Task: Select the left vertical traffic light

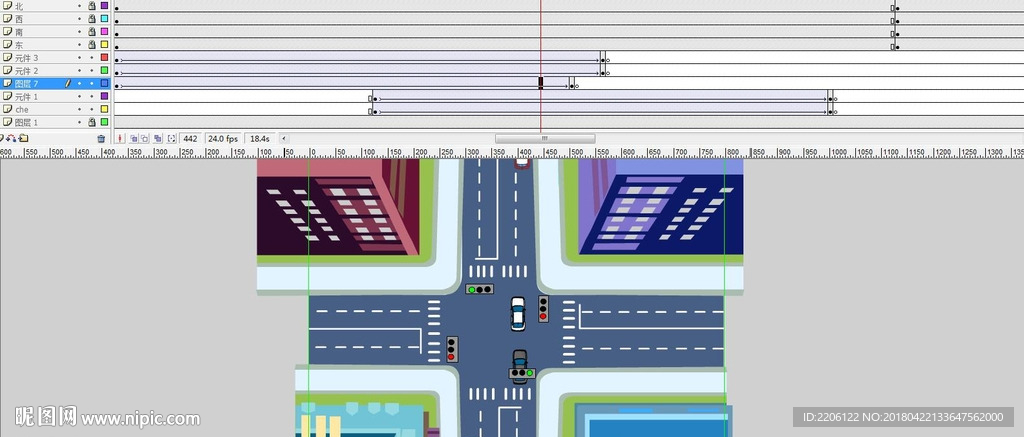Action: pos(451,349)
